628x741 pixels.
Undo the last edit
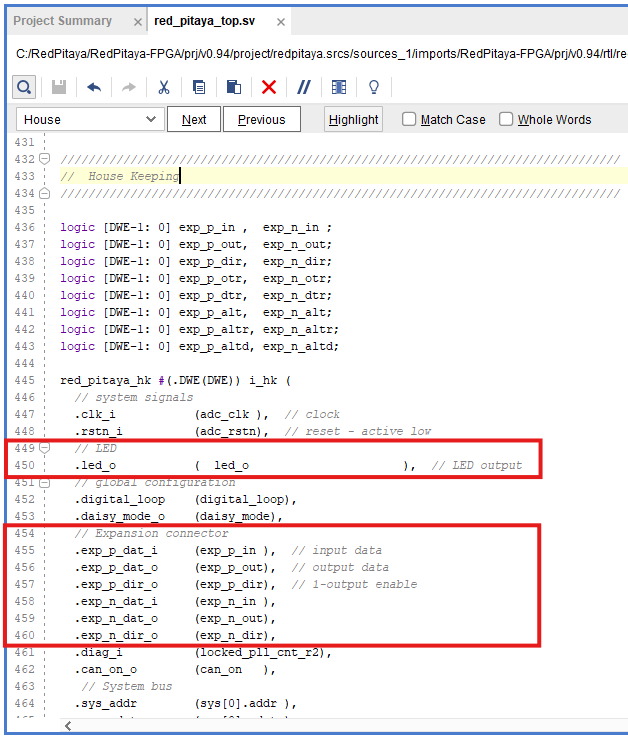(94, 87)
